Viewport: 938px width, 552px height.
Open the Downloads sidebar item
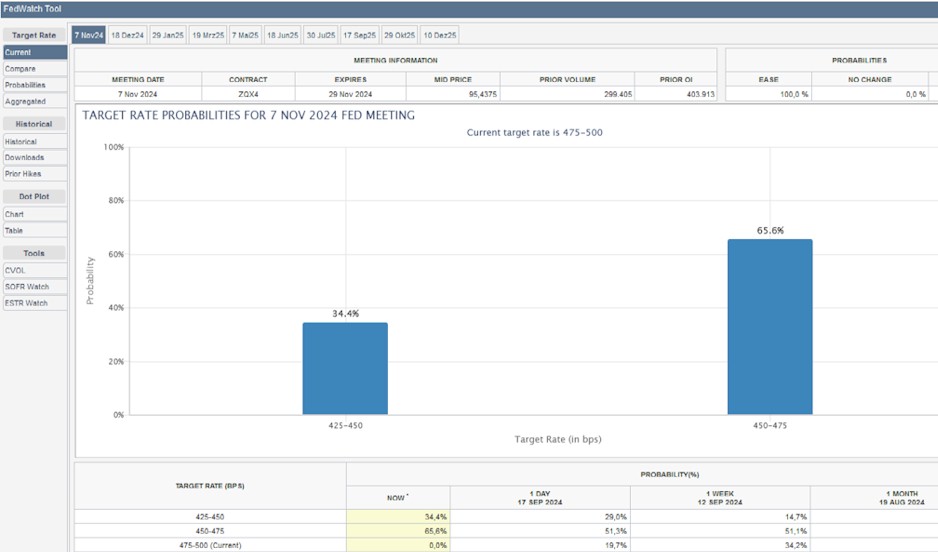coord(35,157)
